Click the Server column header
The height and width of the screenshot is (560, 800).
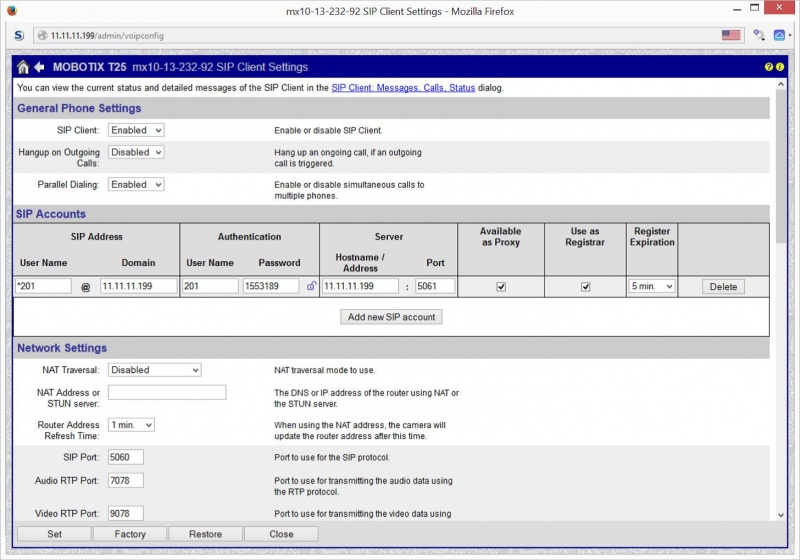(x=389, y=237)
